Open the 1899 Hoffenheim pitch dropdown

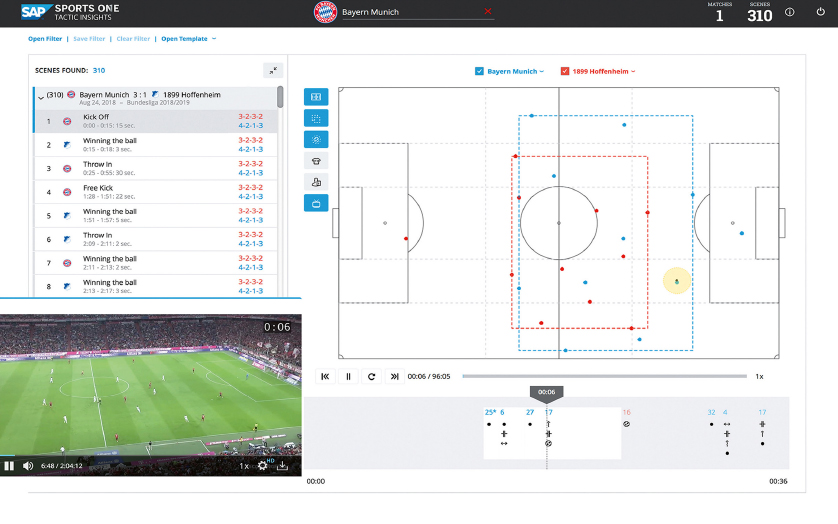coord(604,71)
